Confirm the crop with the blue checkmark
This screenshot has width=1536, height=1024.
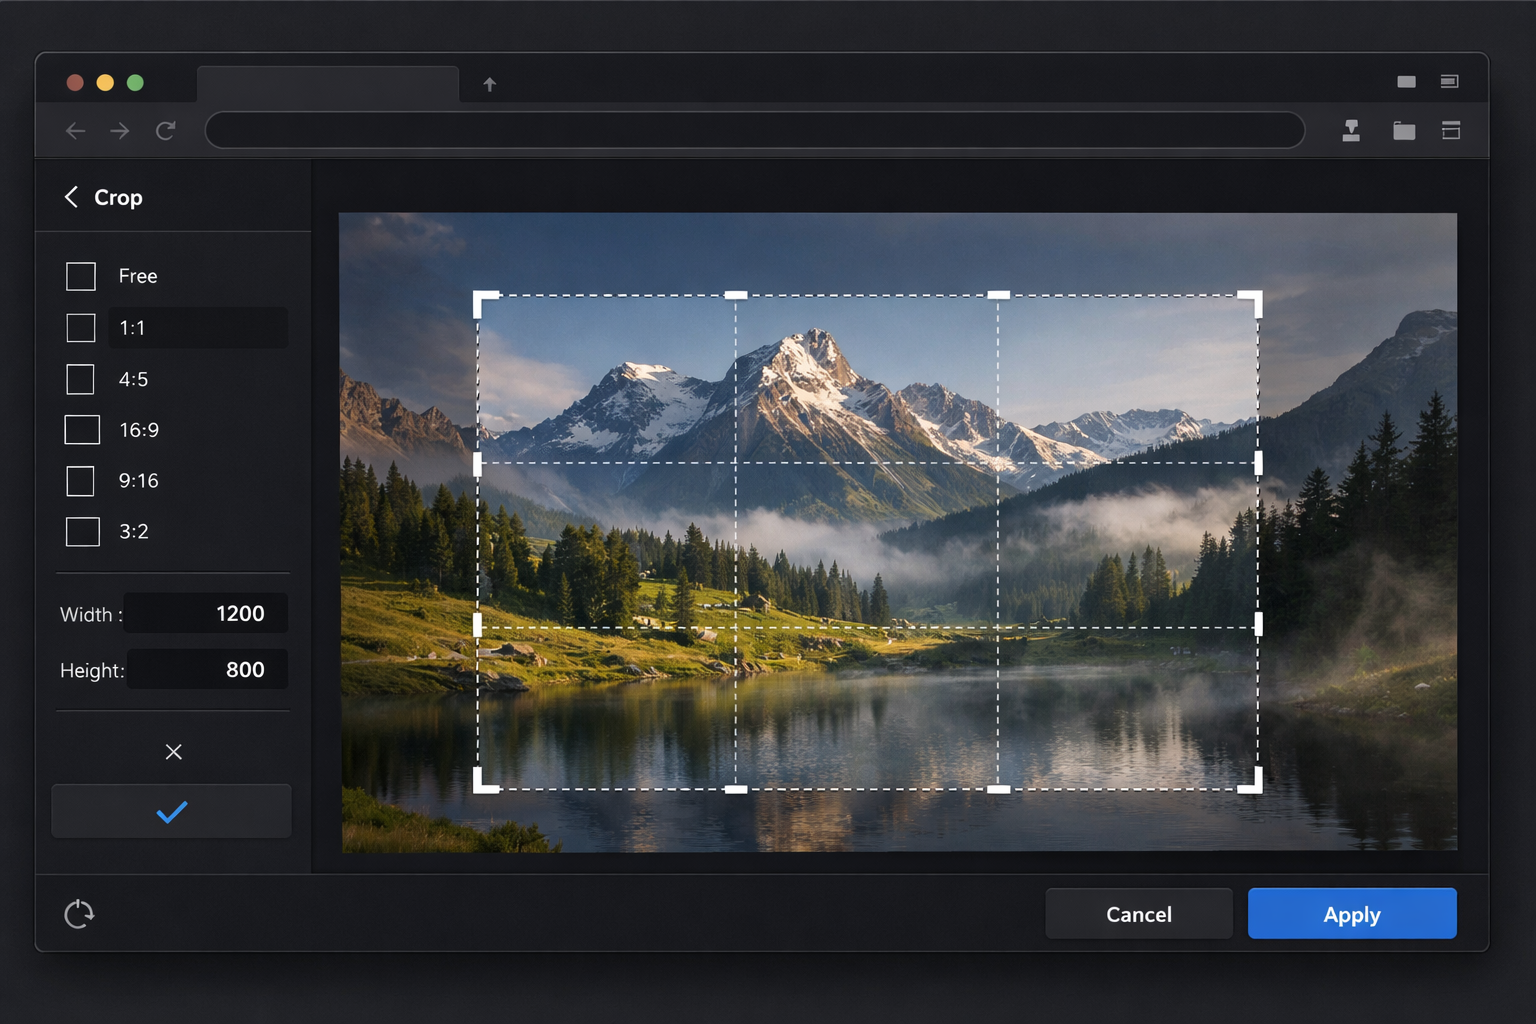coord(171,811)
